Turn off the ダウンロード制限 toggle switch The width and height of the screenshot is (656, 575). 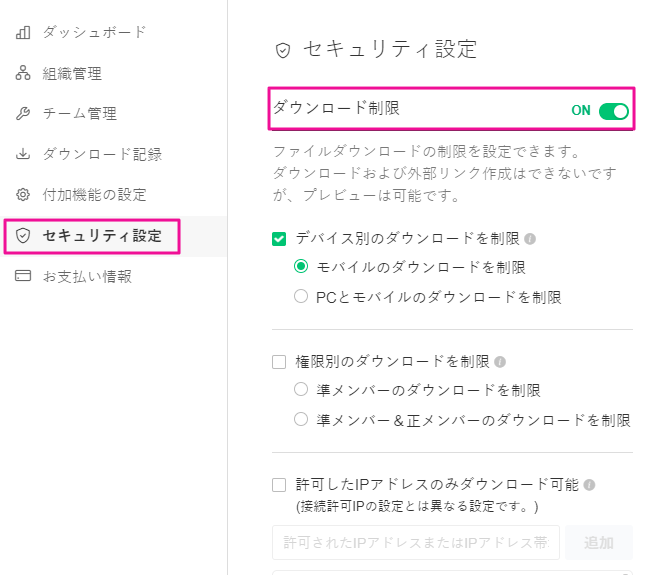[614, 111]
